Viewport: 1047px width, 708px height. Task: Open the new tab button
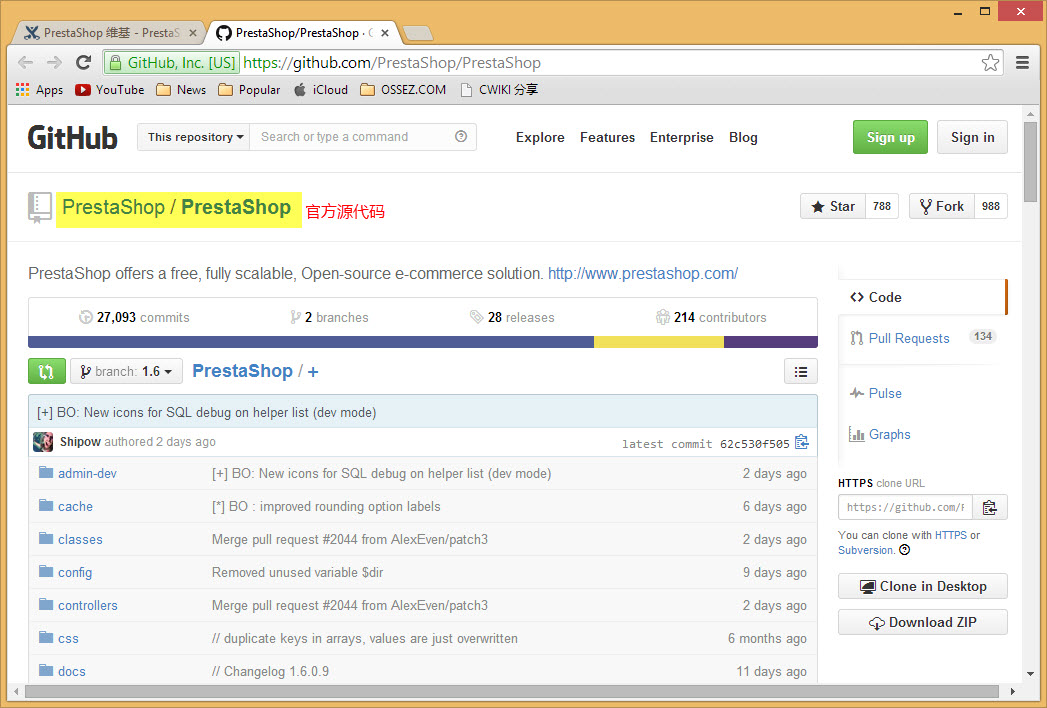(419, 33)
